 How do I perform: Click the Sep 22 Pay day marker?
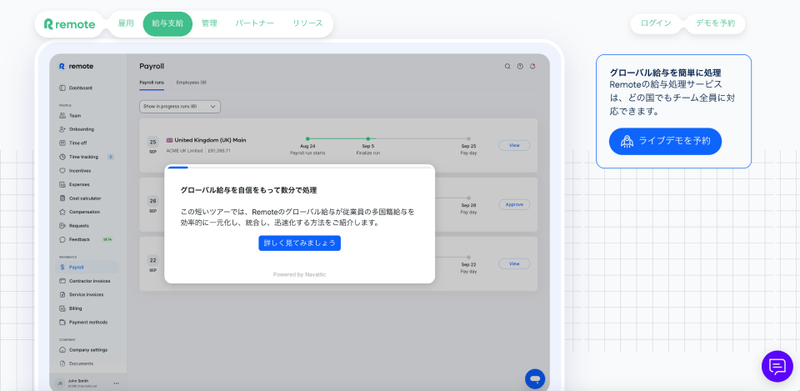468,257
